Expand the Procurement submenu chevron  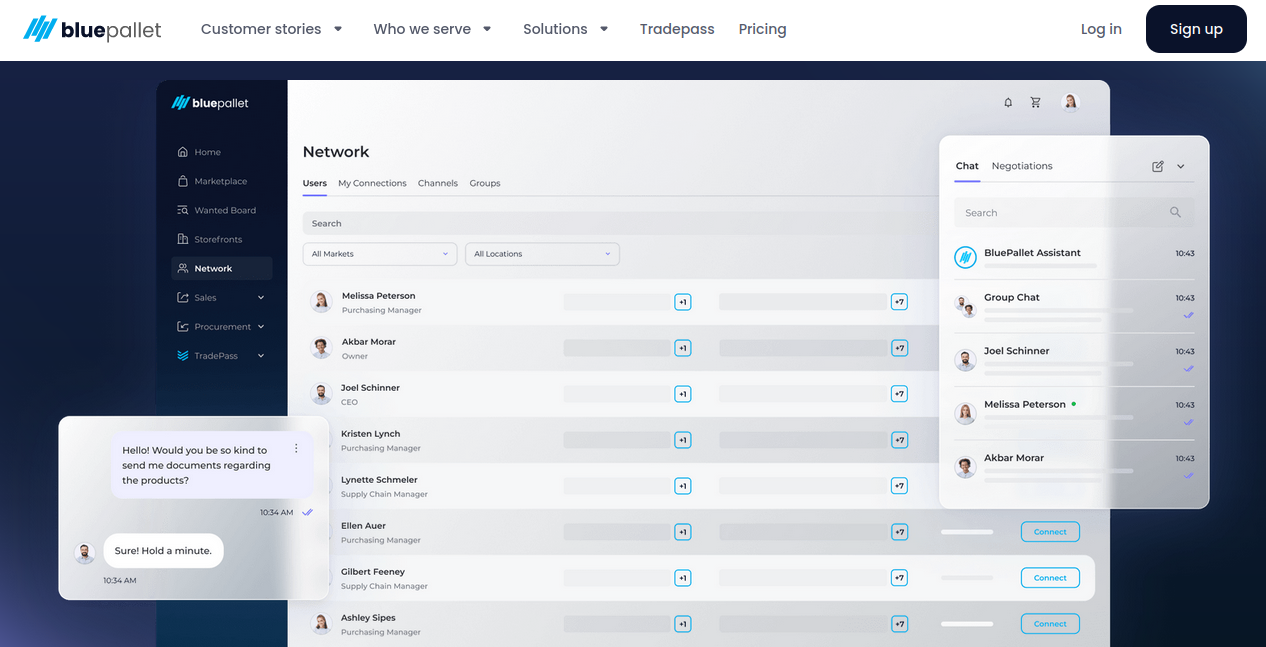click(x=261, y=326)
